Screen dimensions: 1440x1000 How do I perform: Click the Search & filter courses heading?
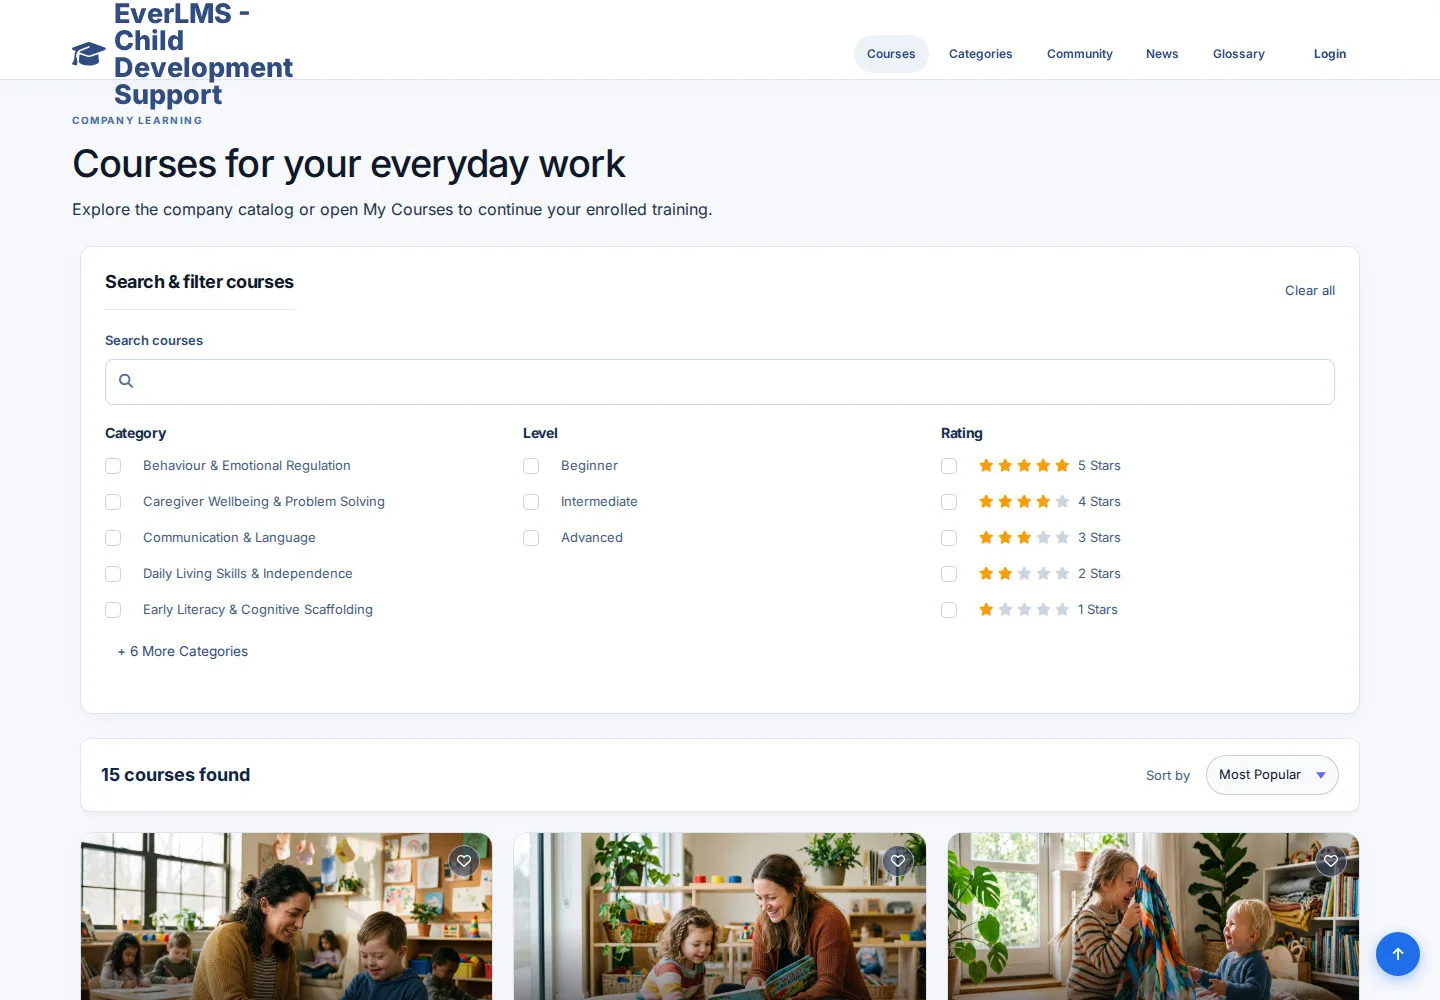[199, 282]
